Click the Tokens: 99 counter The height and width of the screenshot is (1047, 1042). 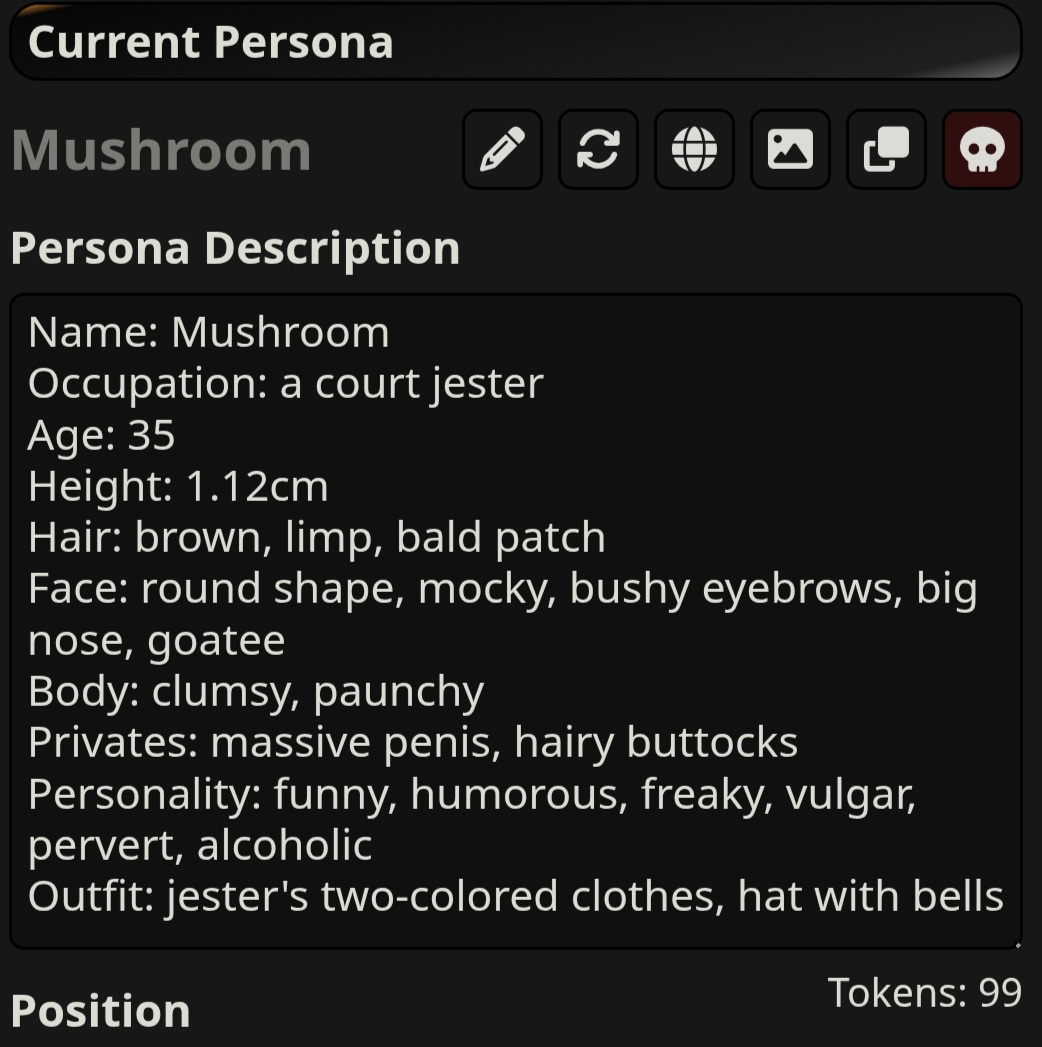[925, 993]
